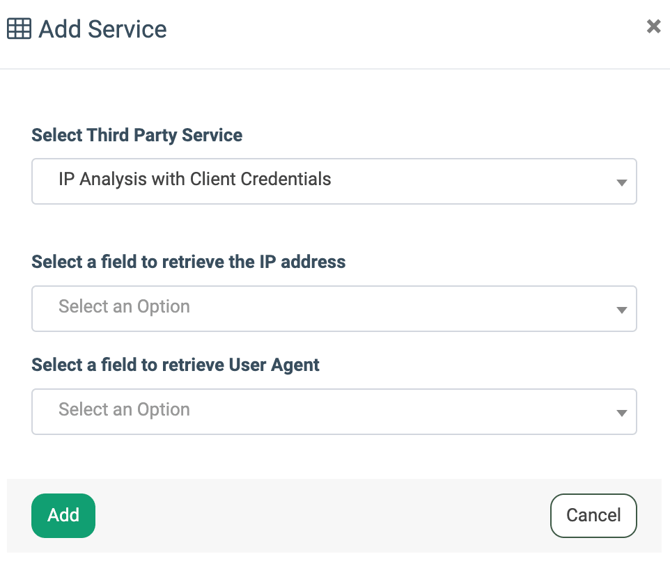Click 'Select an Option' placeholder under User Agent
670x561 pixels.
click(x=124, y=410)
